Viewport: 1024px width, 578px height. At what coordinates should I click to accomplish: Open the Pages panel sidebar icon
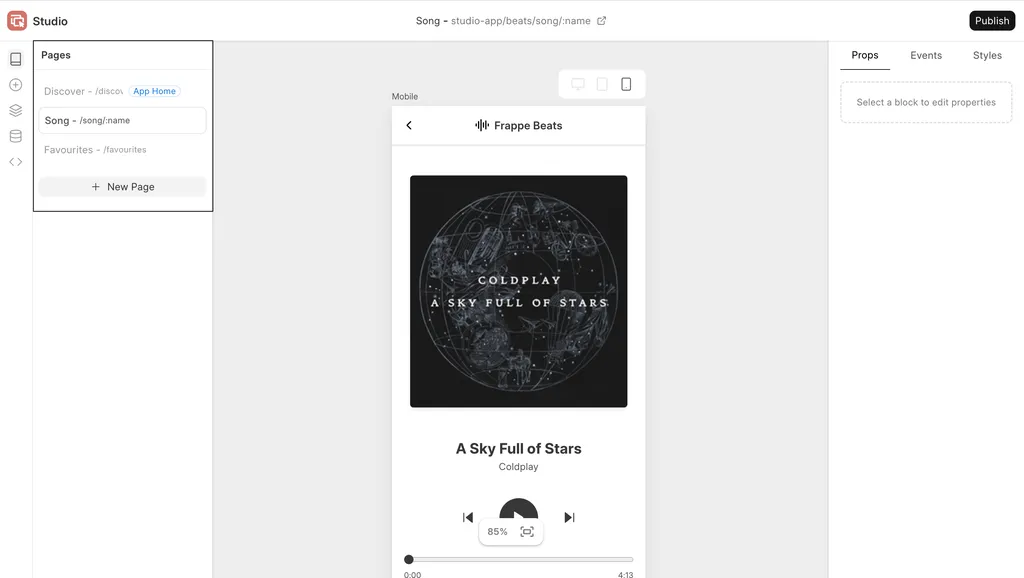[x=16, y=59]
